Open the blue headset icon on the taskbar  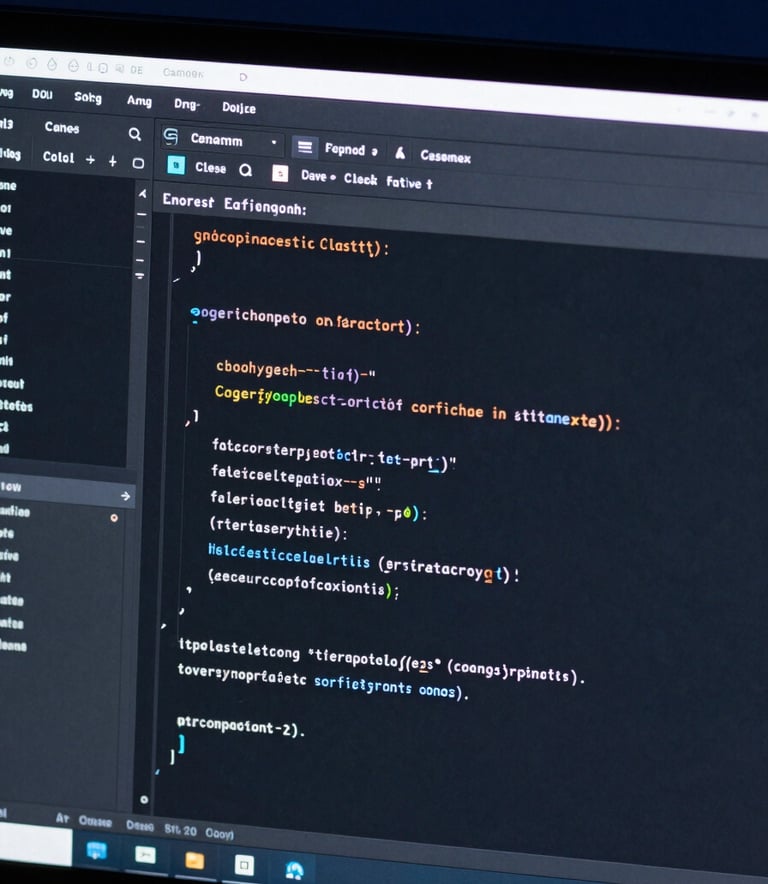coord(294,870)
